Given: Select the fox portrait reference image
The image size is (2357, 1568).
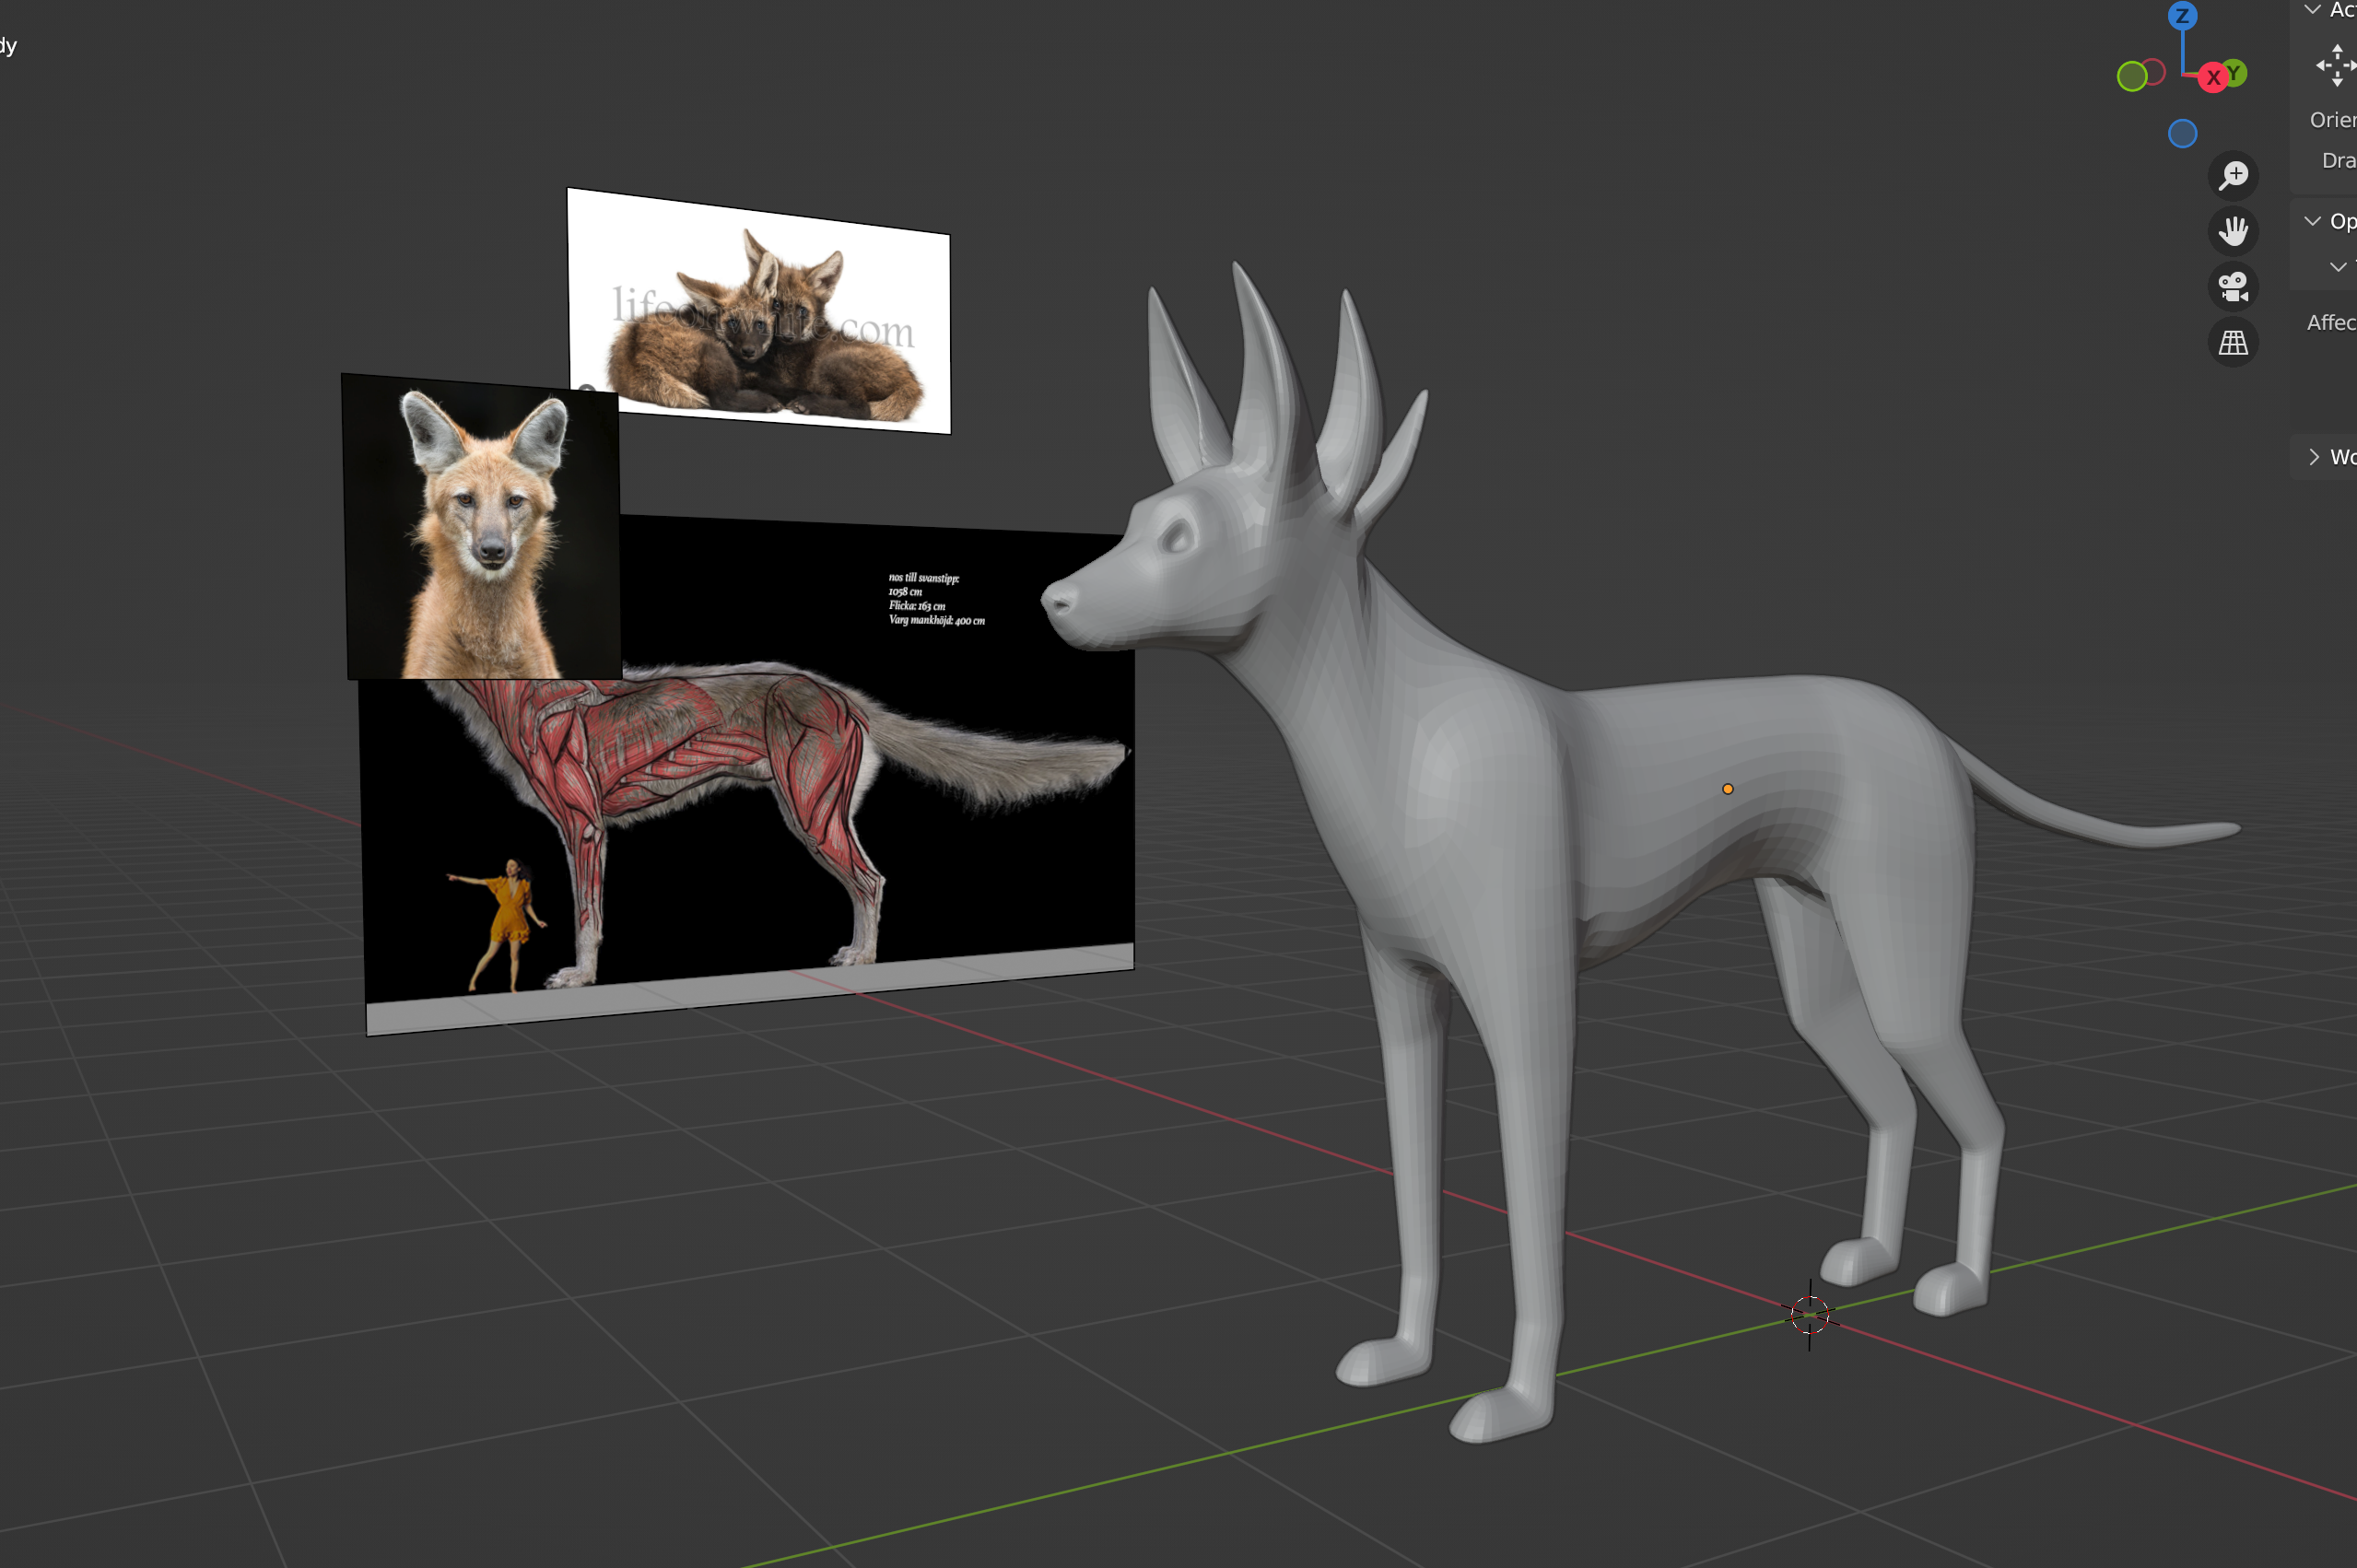Looking at the screenshot, I should [482, 530].
